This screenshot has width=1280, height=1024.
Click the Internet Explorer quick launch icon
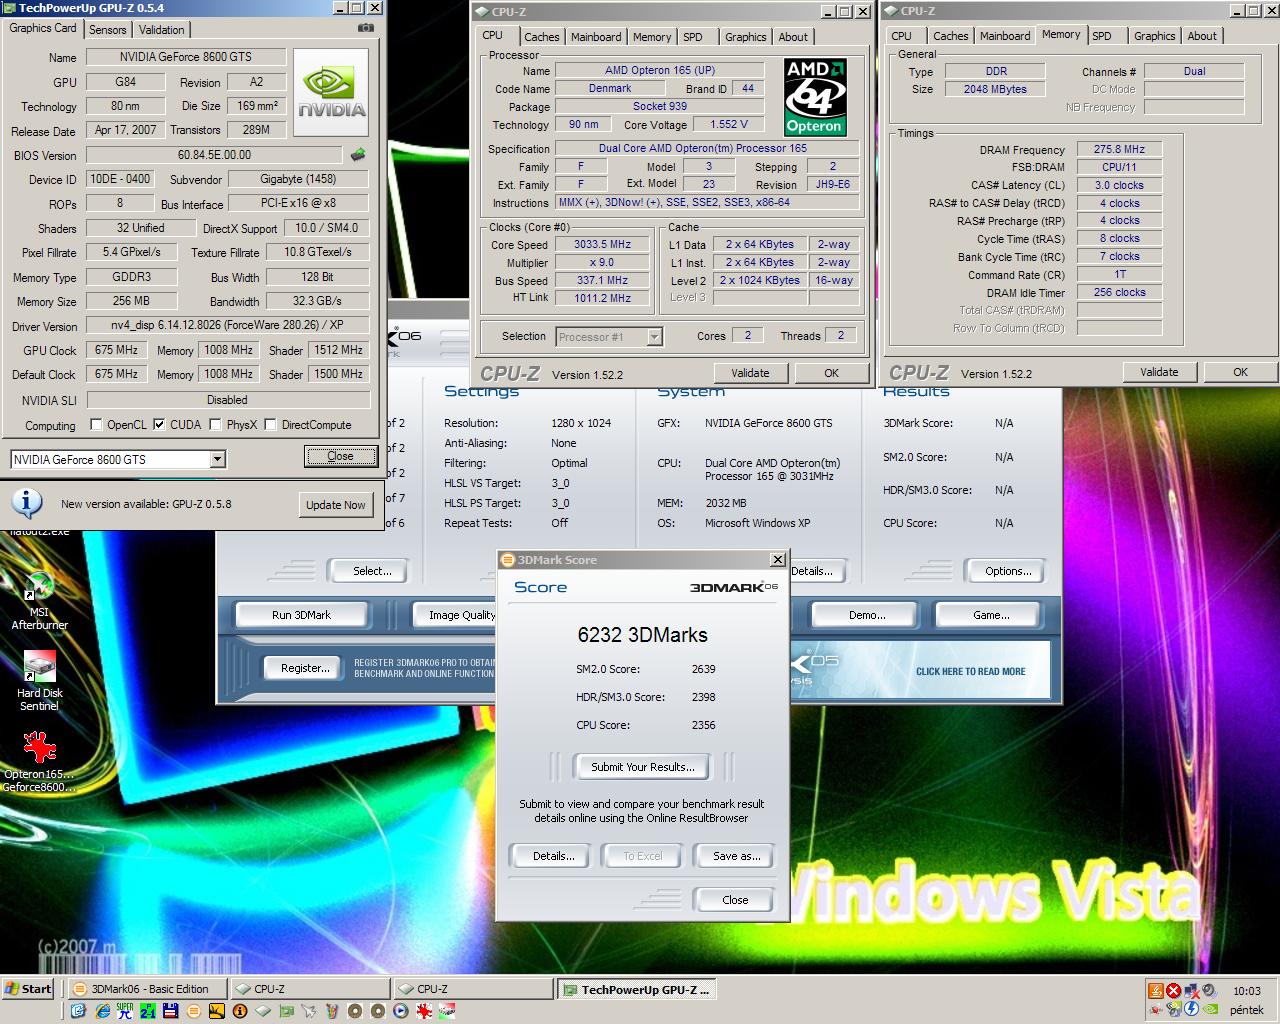(102, 1011)
